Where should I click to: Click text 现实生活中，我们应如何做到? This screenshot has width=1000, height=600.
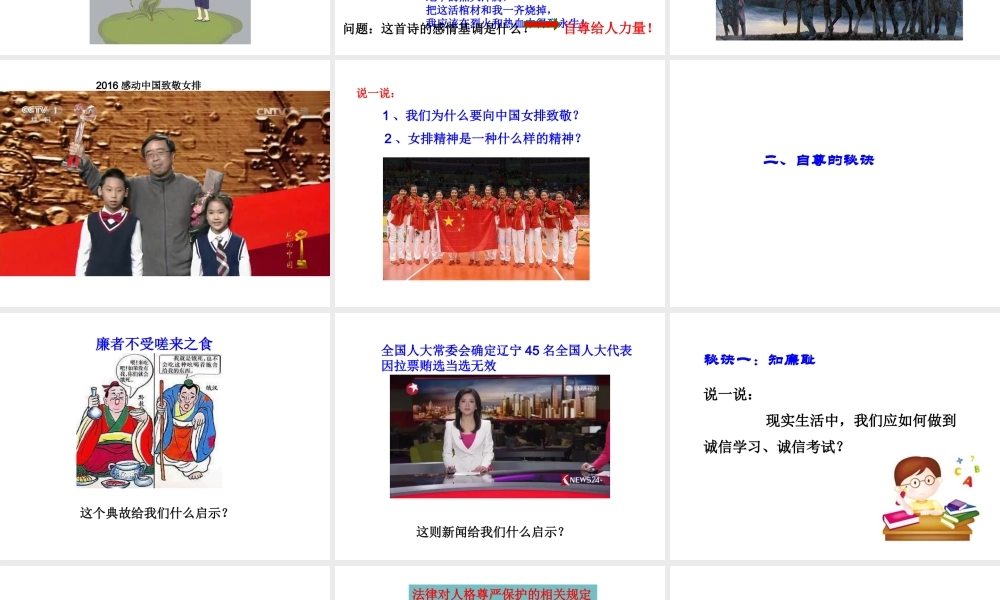point(861,421)
